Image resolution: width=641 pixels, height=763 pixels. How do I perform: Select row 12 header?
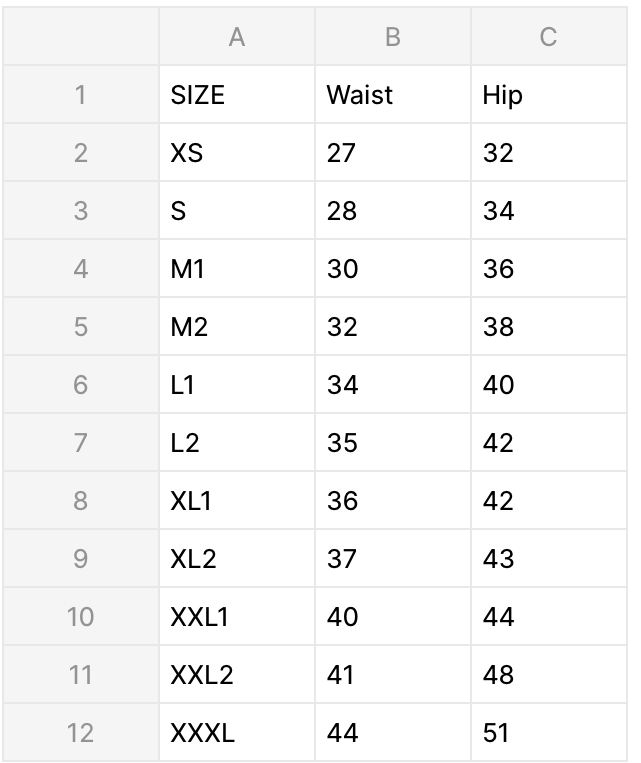coord(80,733)
